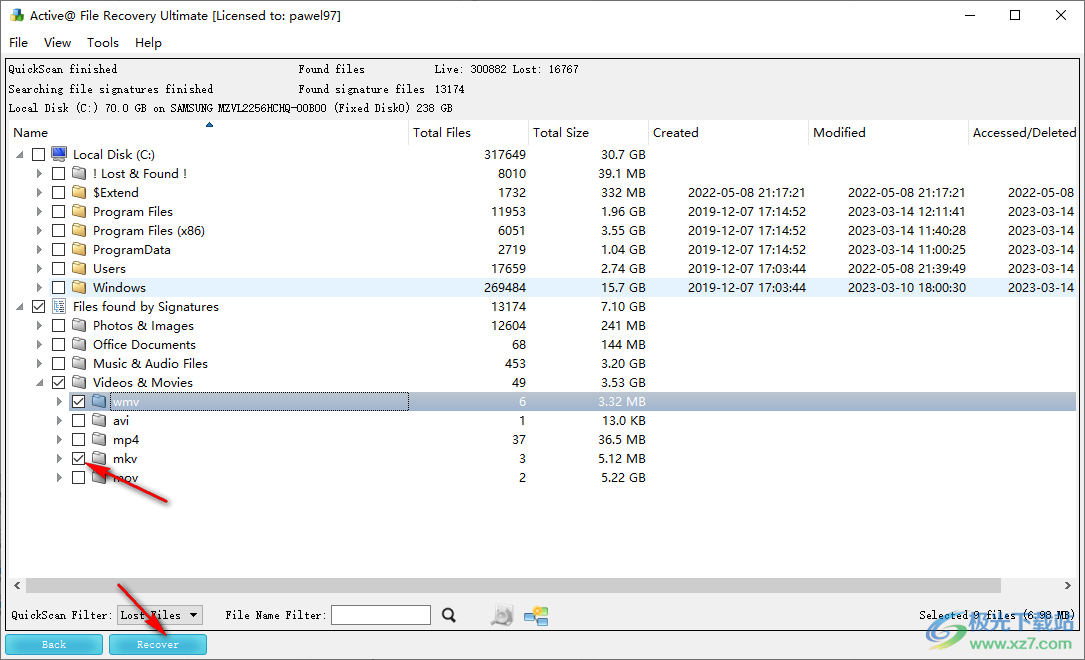Check the ! Lost & Found ! checkbox
The image size is (1085, 660).
click(x=59, y=173)
